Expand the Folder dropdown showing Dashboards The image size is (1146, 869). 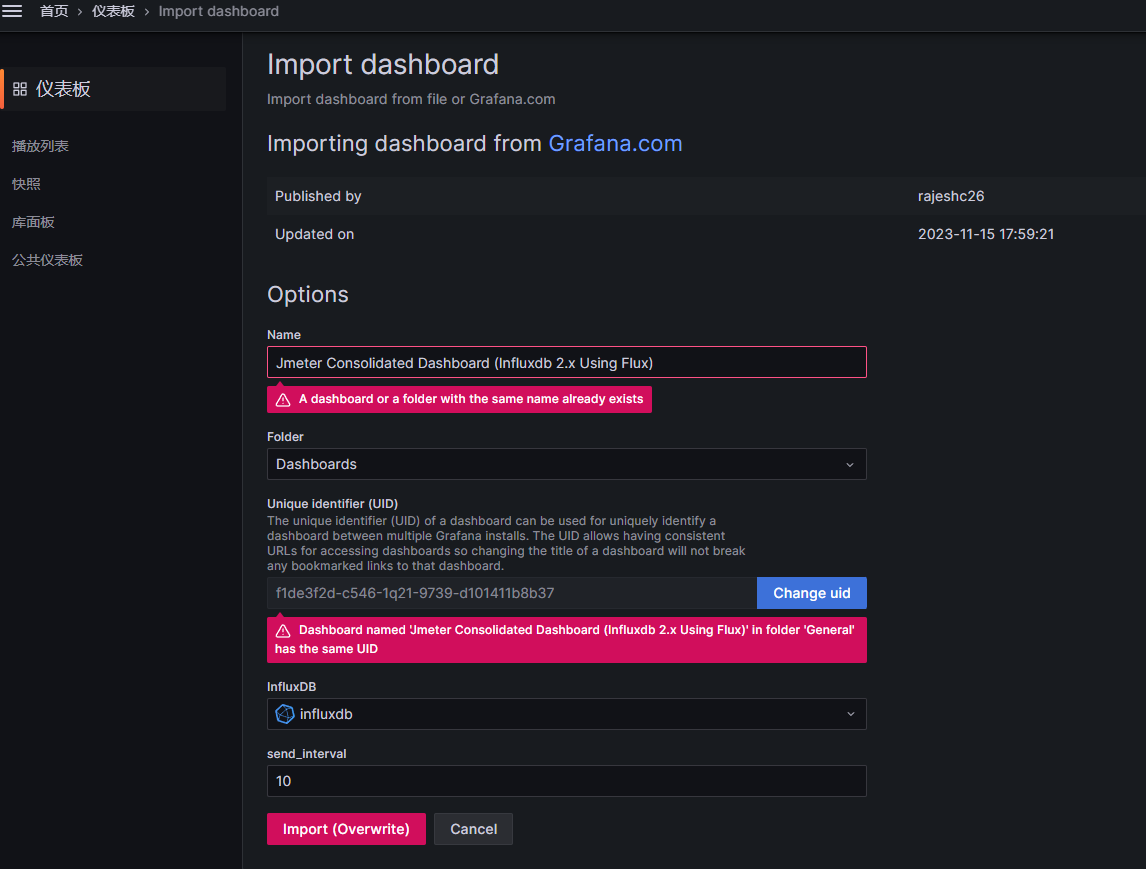pyautogui.click(x=566, y=464)
